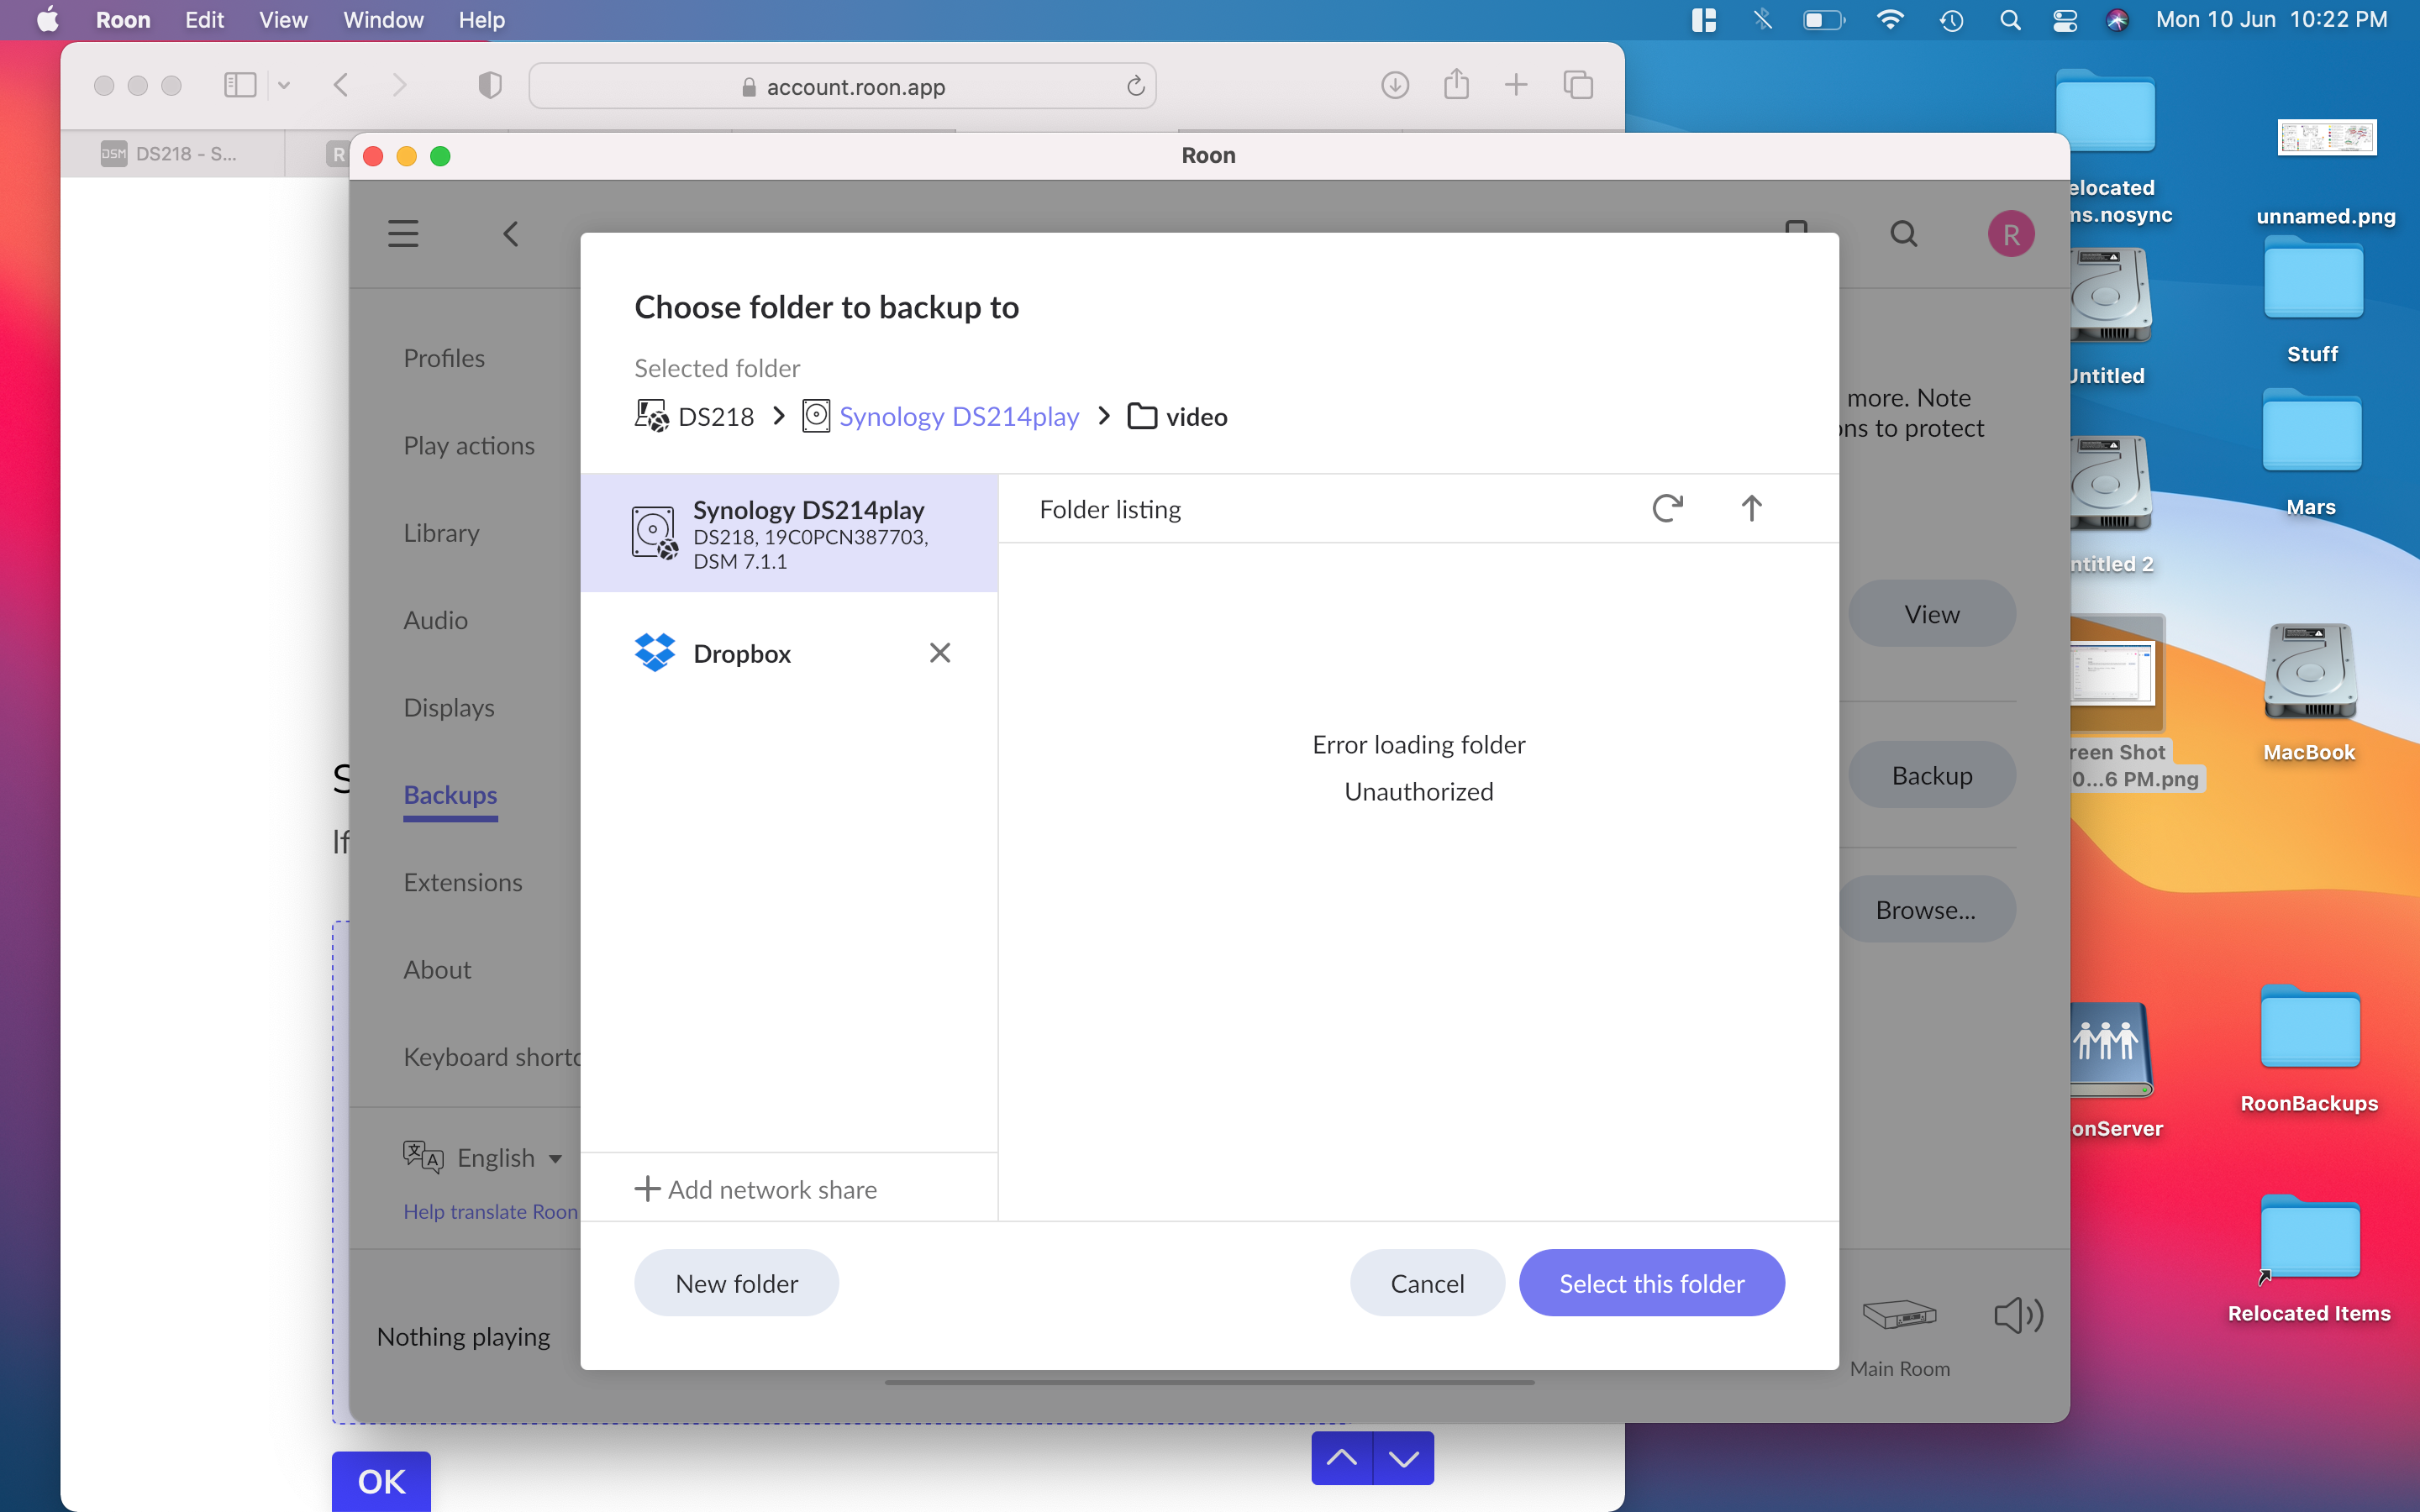Viewport: 2420px width, 1512px height.
Task: Click the down chevron button in Safari
Action: (x=1404, y=1458)
